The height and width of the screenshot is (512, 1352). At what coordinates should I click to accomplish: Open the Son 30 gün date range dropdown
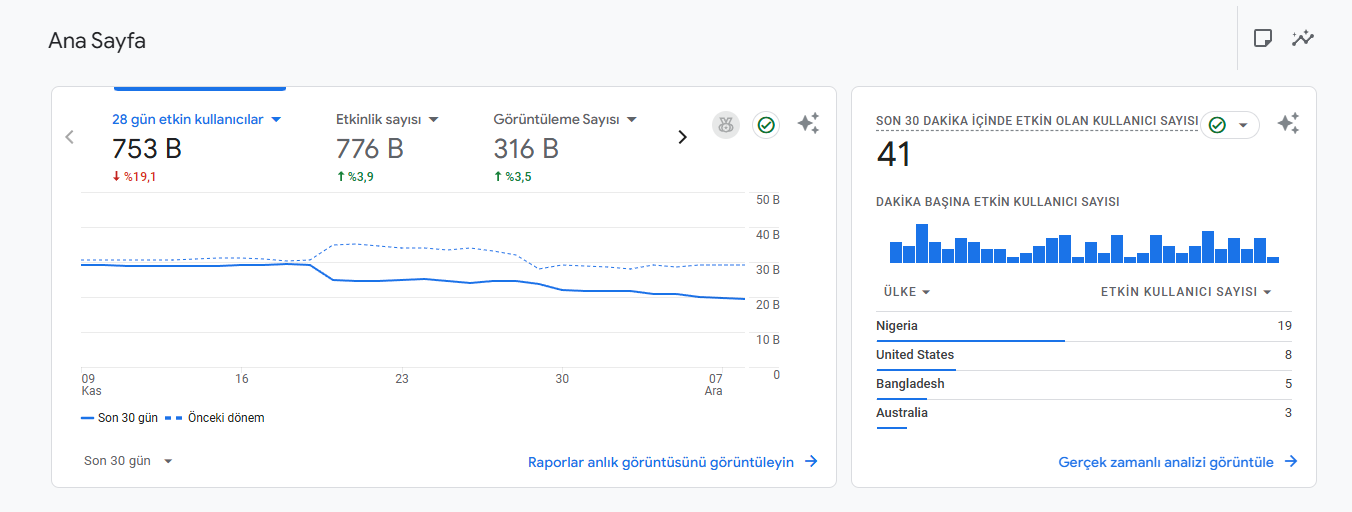pos(129,461)
